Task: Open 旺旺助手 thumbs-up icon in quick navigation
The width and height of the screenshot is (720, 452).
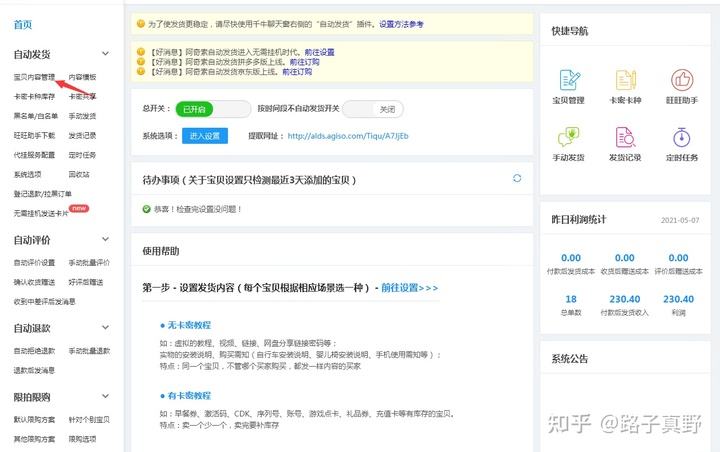Action: (x=682, y=80)
